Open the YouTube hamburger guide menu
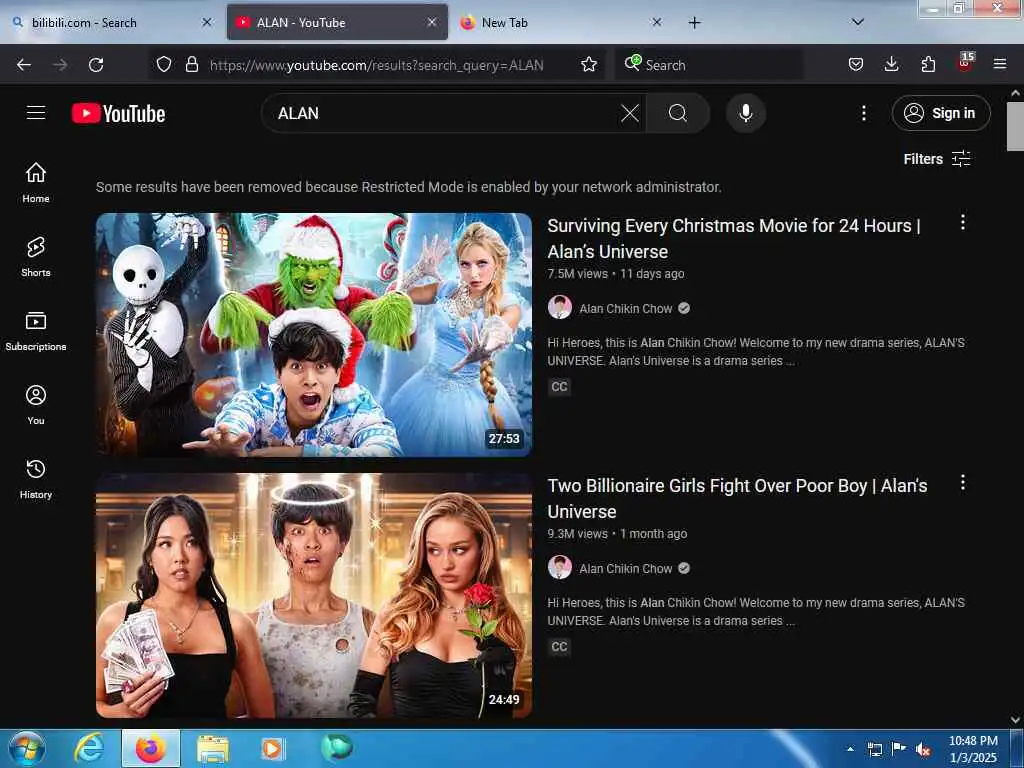 [x=36, y=113]
